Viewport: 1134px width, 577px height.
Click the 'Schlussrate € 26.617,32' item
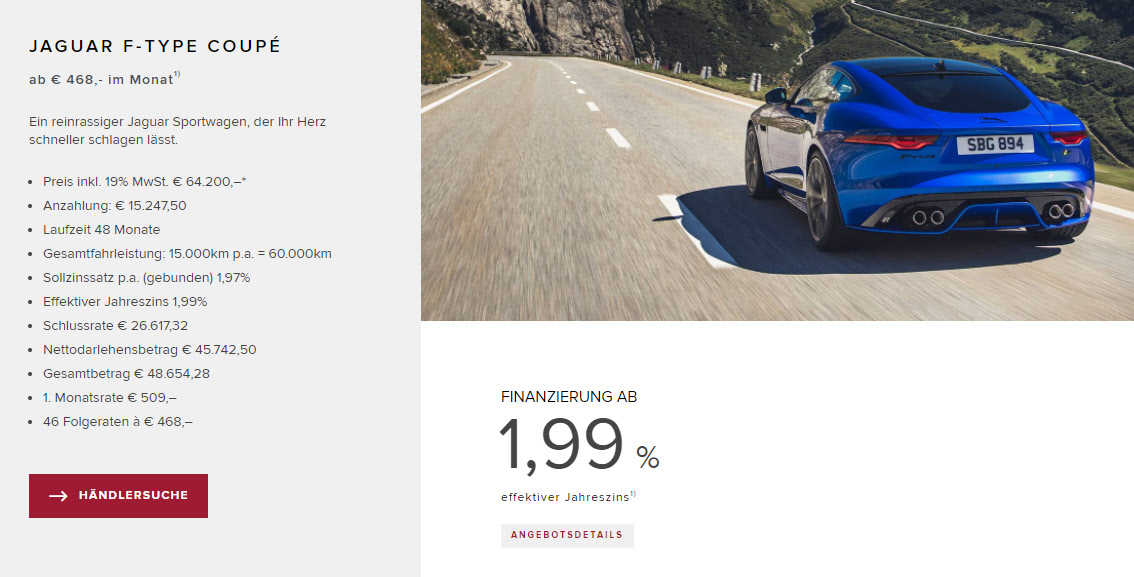115,325
